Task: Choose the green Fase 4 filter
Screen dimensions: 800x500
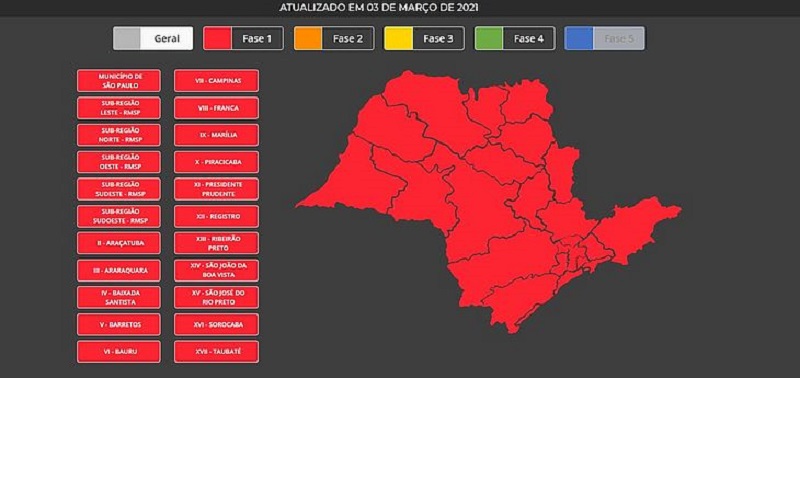Action: tap(515, 38)
